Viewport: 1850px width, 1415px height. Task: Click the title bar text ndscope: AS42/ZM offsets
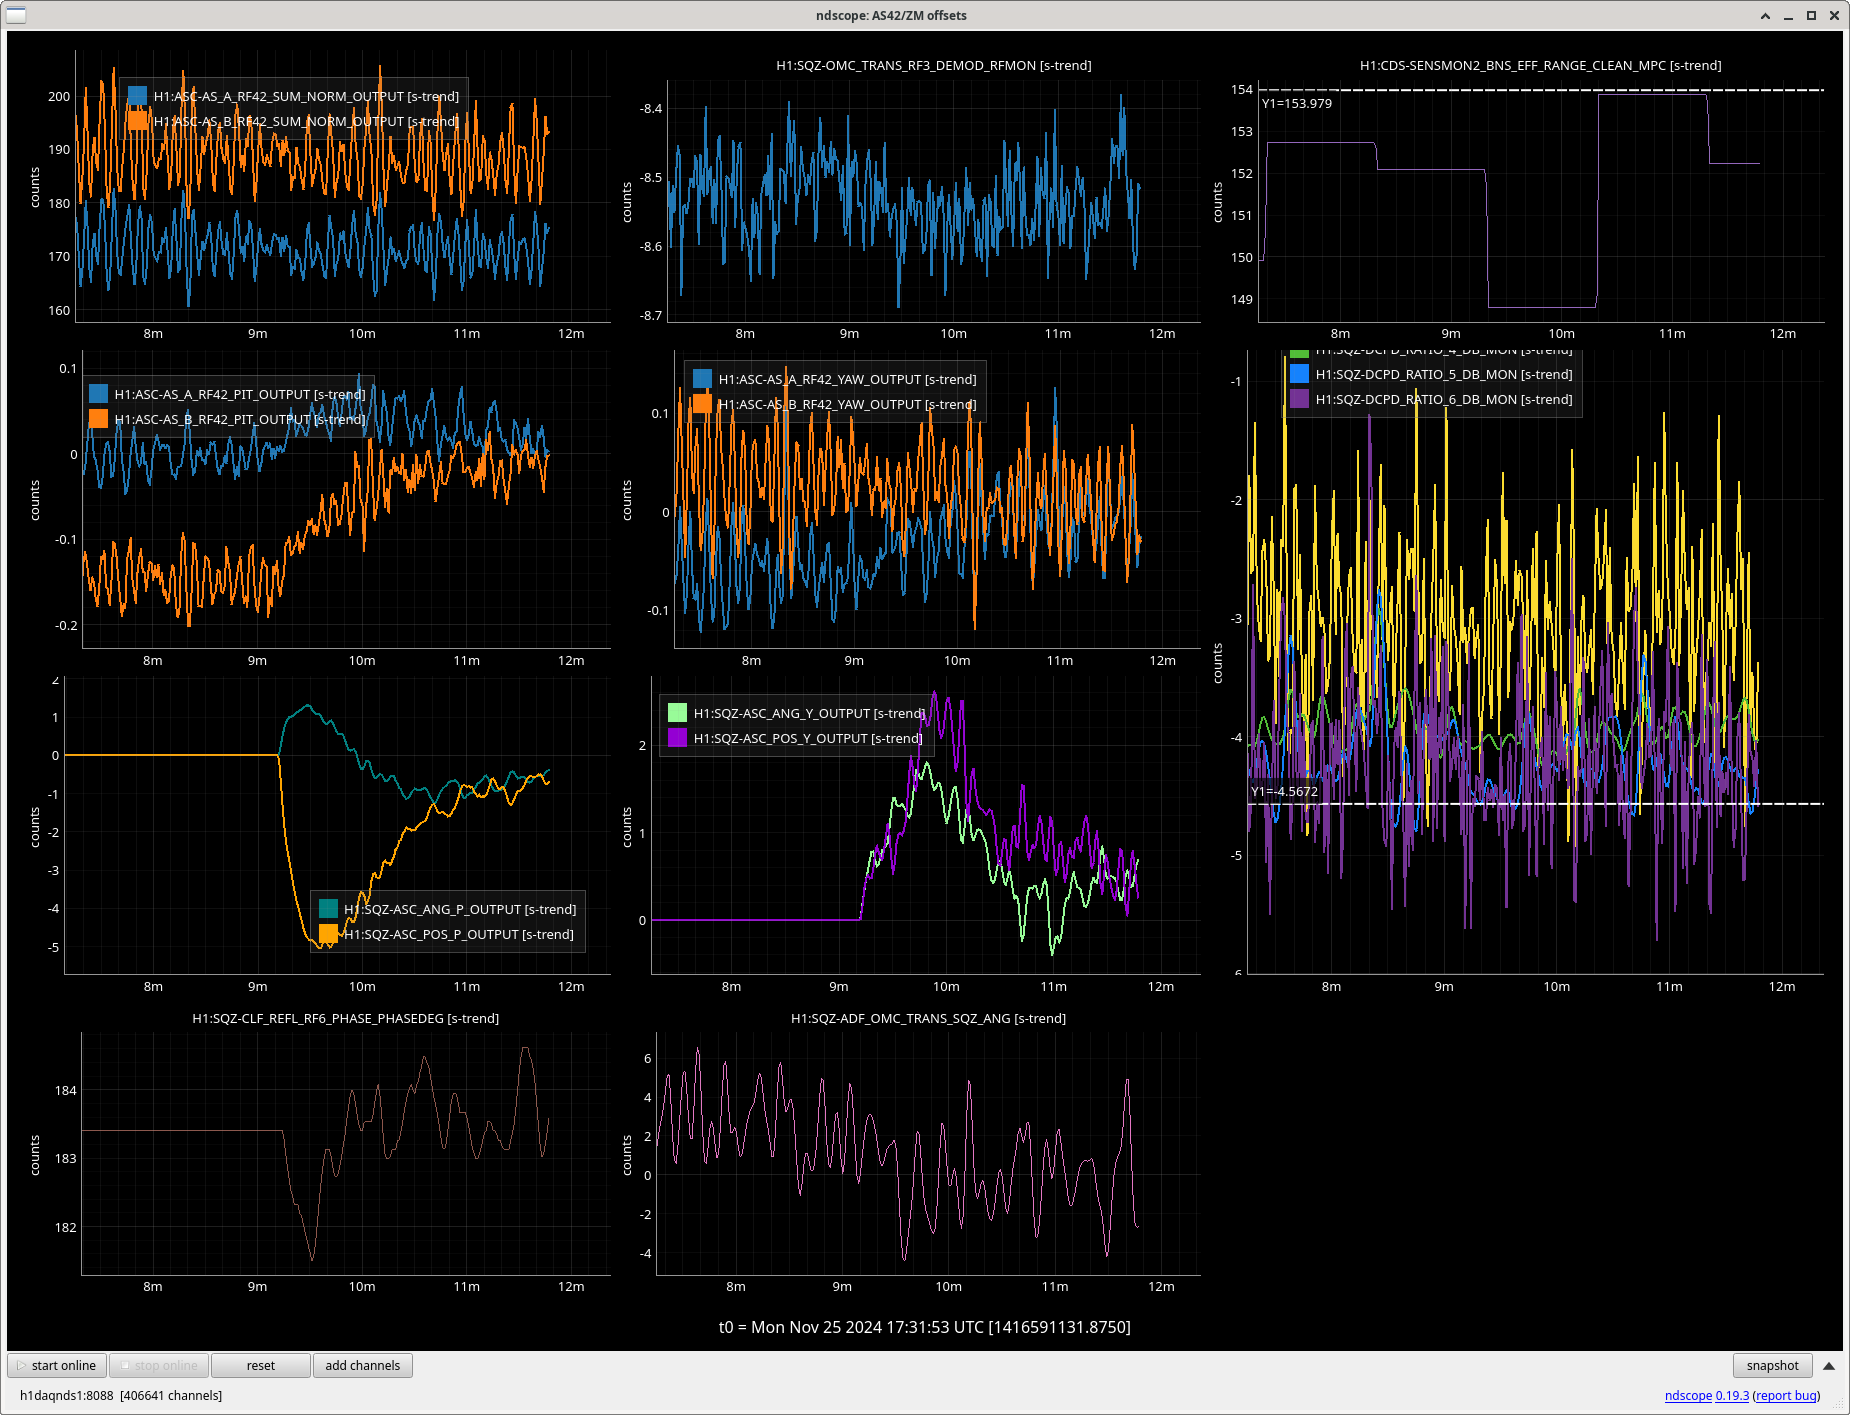891,15
